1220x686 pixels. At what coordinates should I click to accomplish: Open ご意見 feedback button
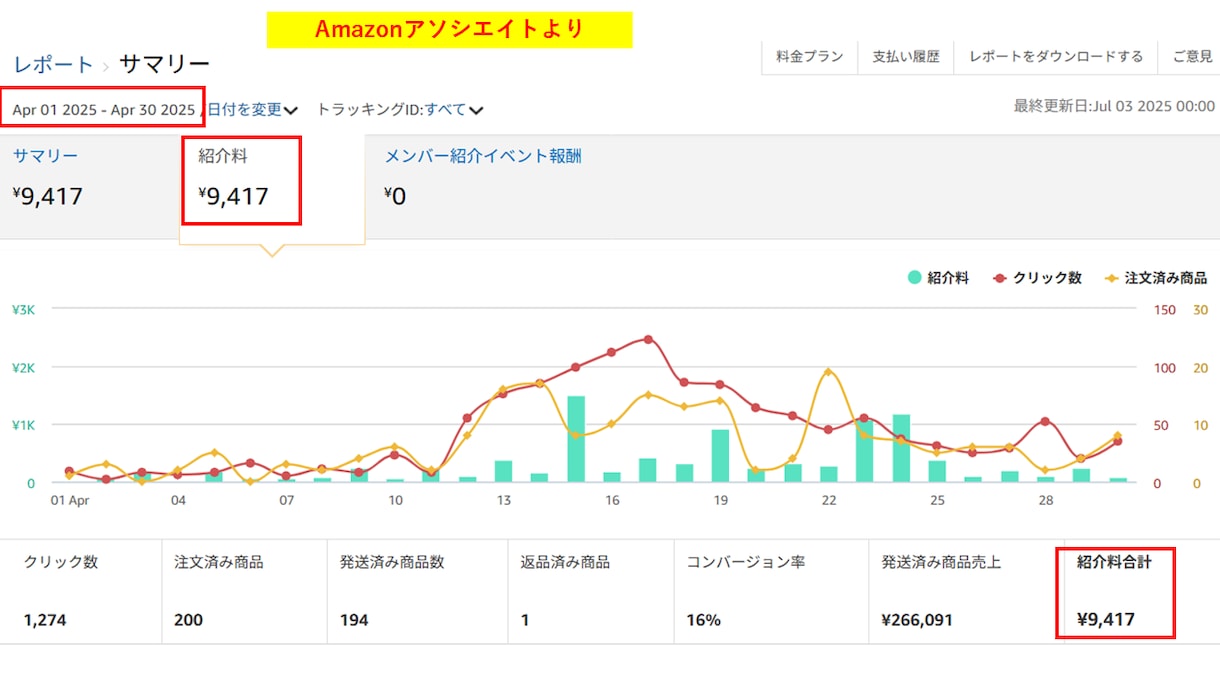click(x=1191, y=57)
